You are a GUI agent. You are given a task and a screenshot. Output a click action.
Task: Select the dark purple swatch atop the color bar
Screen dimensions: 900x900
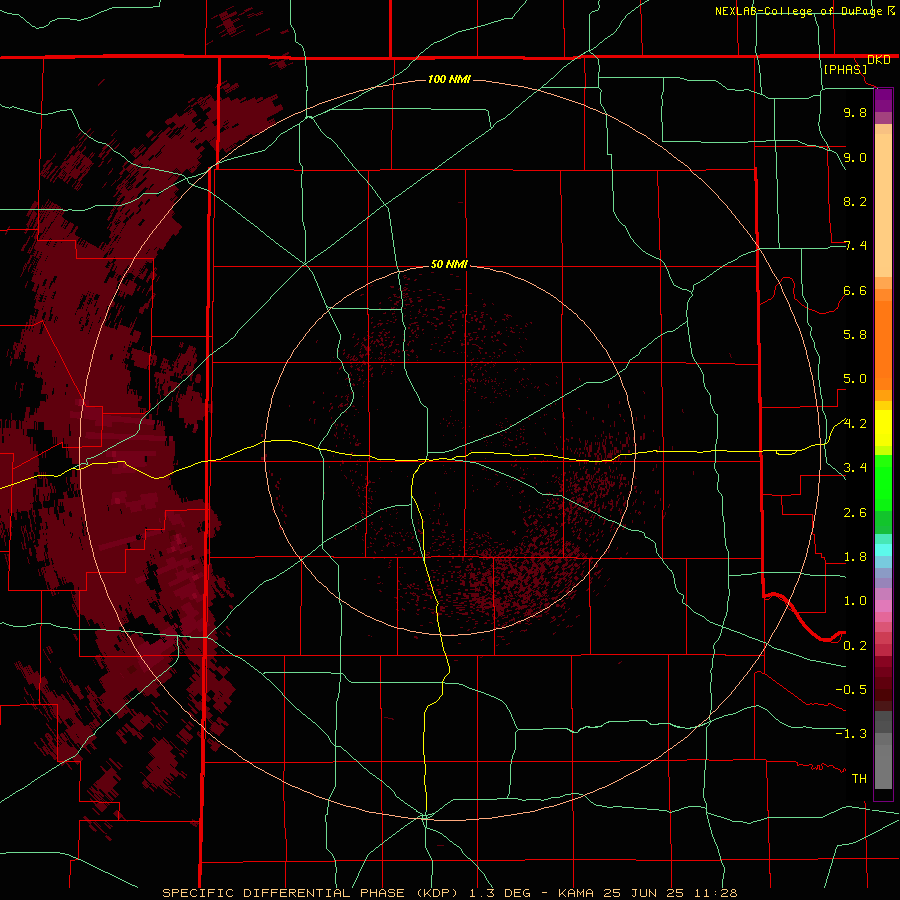(x=883, y=99)
